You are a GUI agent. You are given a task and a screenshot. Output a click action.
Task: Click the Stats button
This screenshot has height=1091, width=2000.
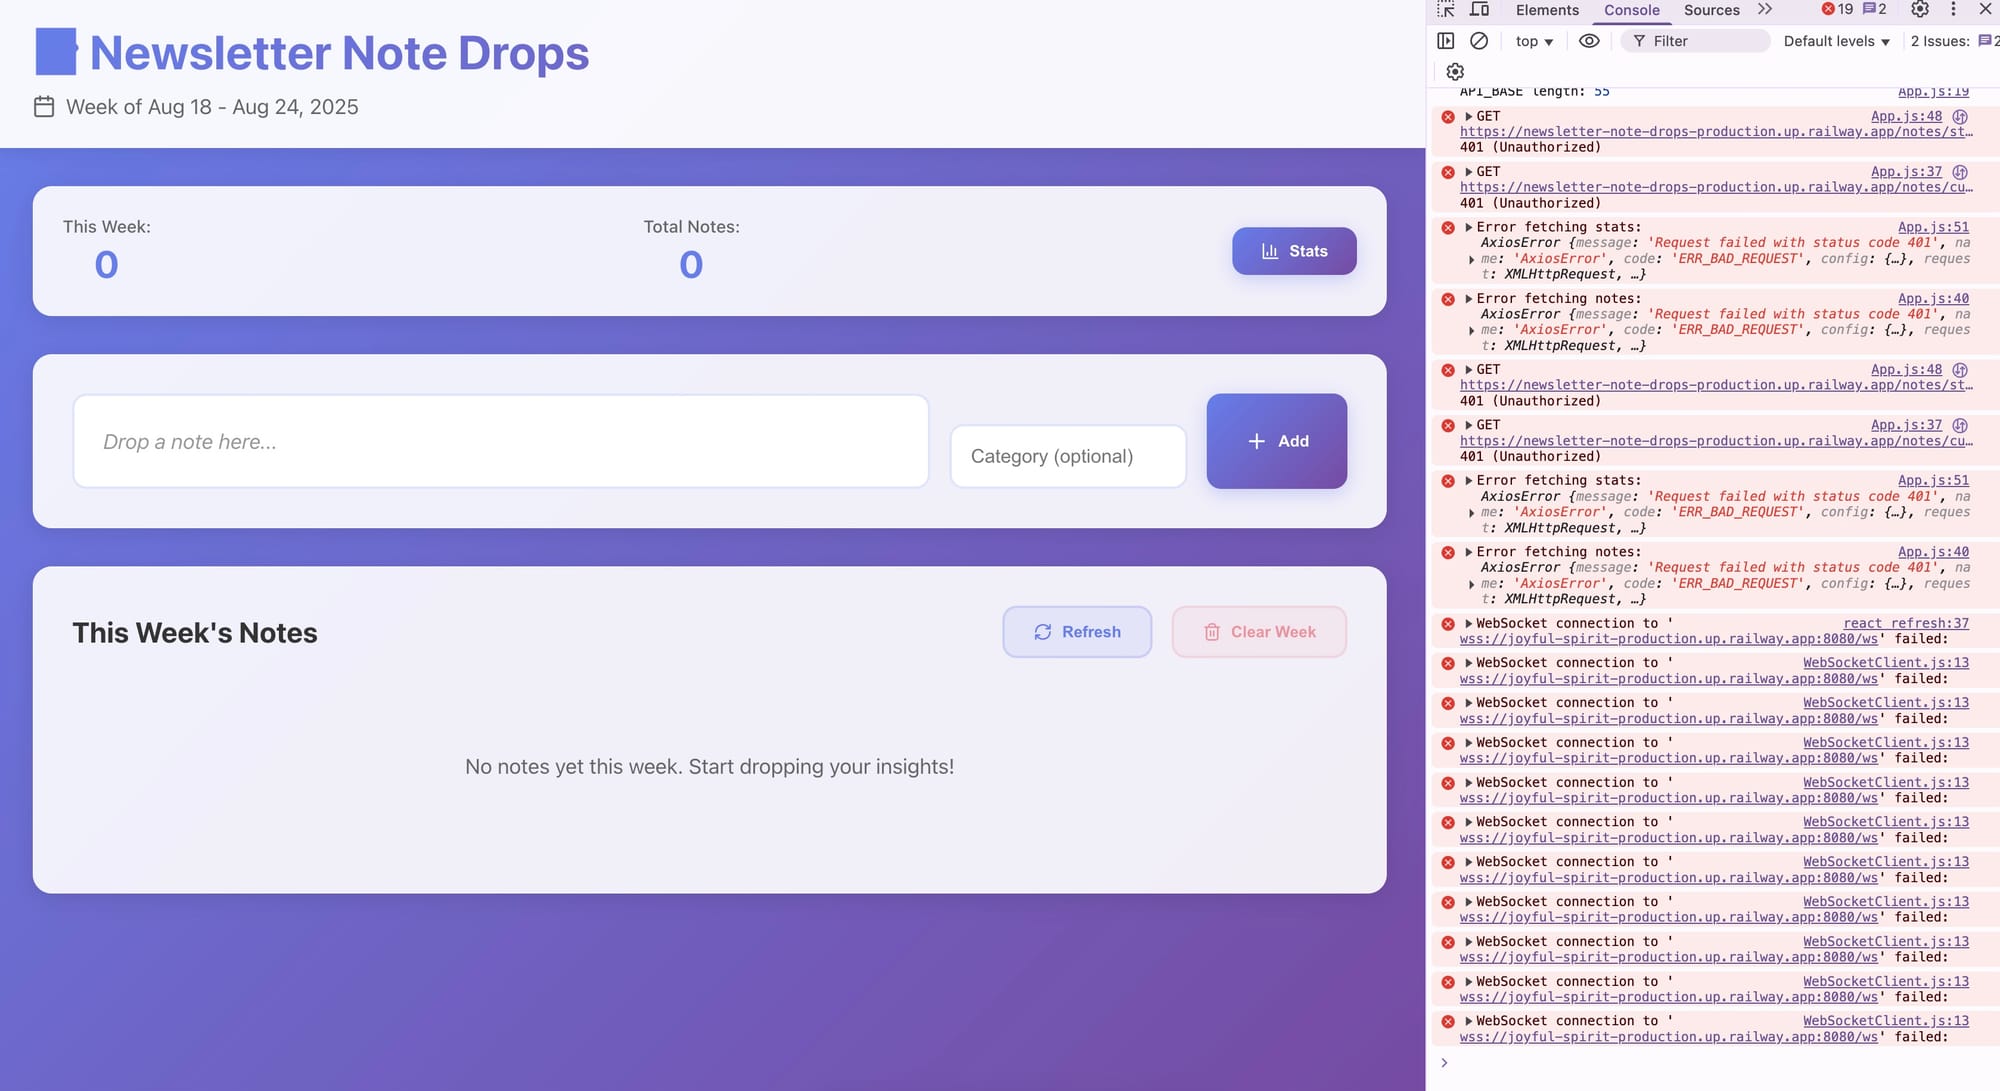1294,251
